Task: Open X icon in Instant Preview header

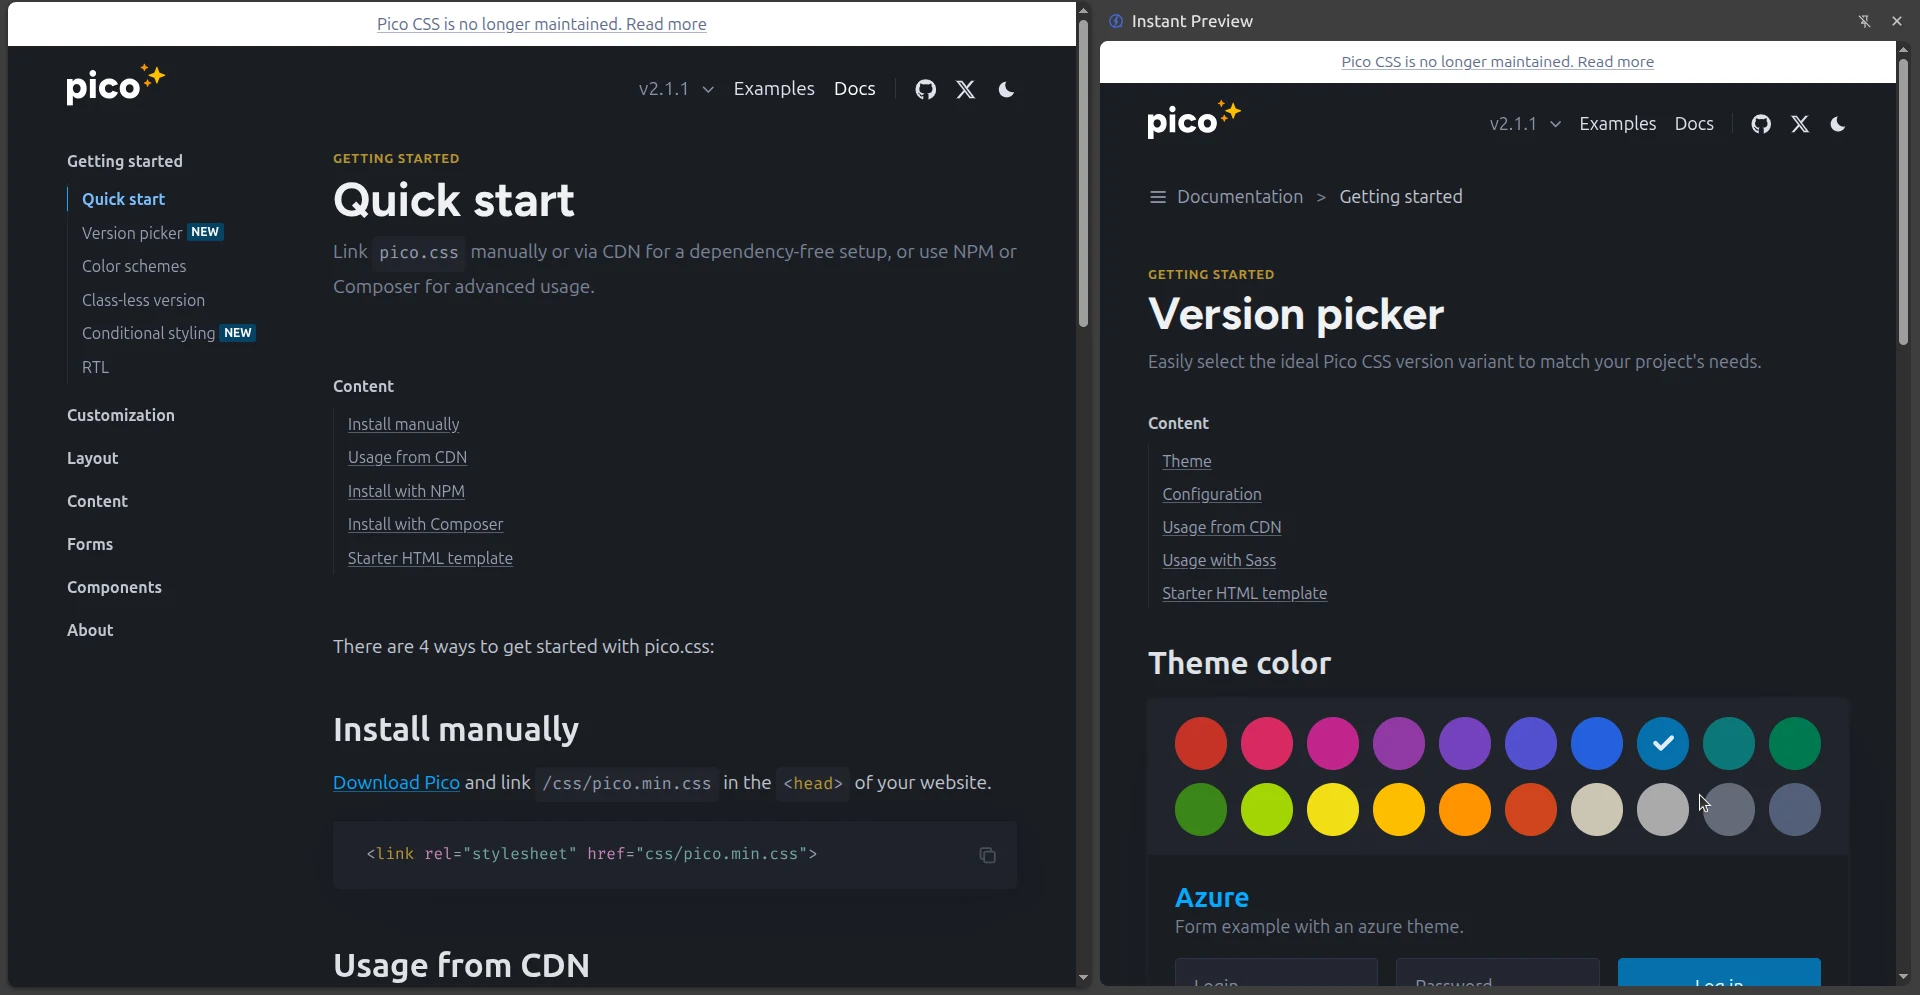Action: tap(1800, 124)
